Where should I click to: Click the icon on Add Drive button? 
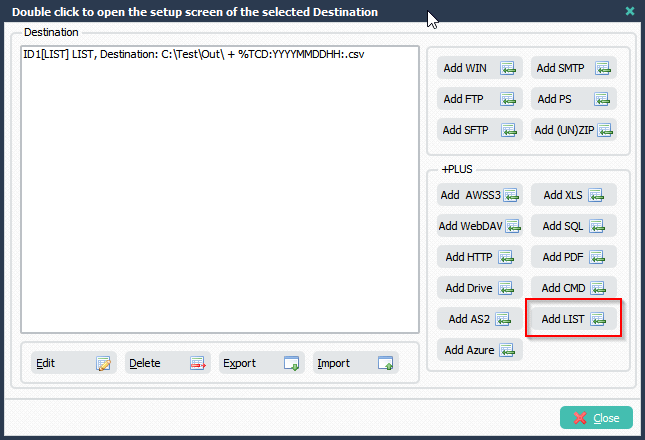(x=506, y=288)
